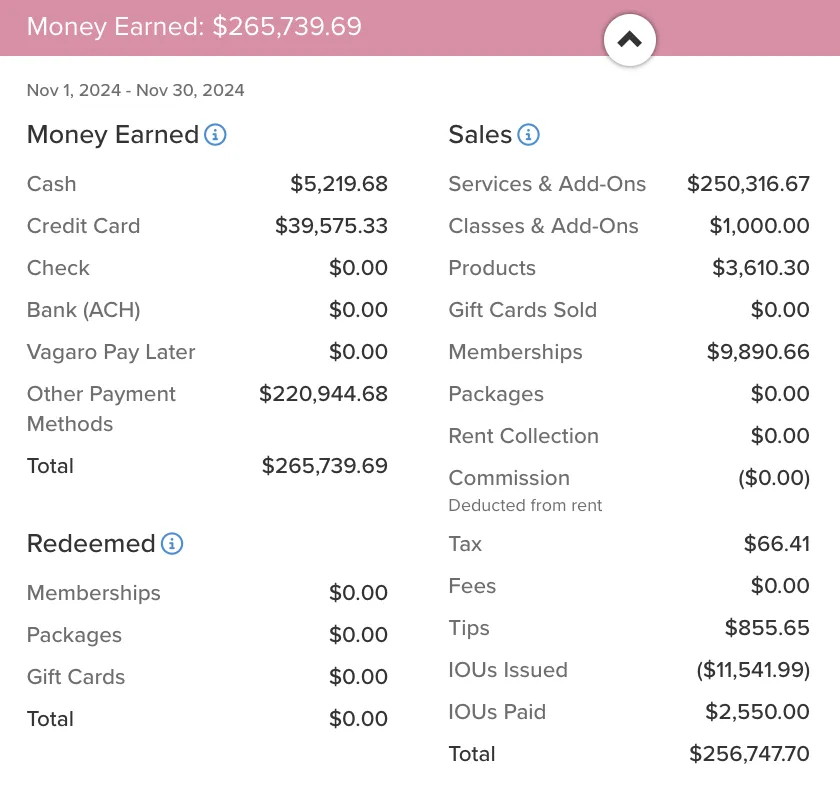Open the Cash amount $5,219.68
The height and width of the screenshot is (790, 840).
339,184
